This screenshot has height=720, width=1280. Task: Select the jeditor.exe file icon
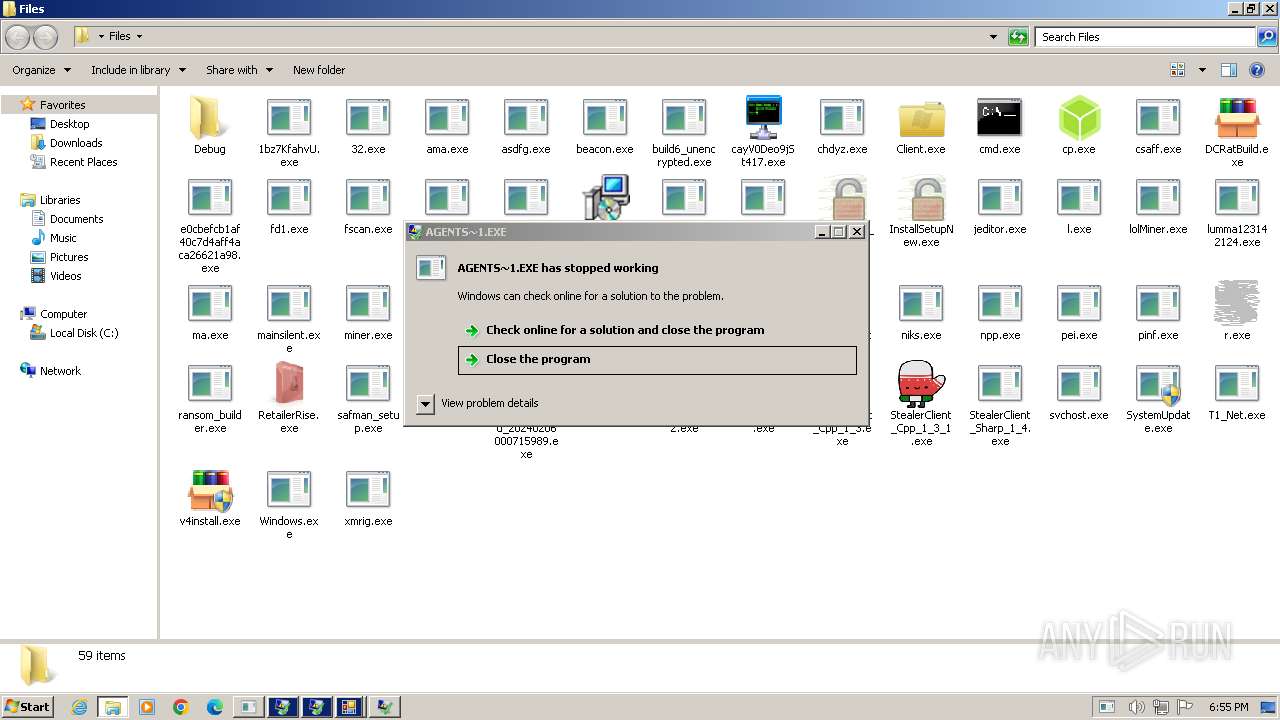(x=999, y=198)
